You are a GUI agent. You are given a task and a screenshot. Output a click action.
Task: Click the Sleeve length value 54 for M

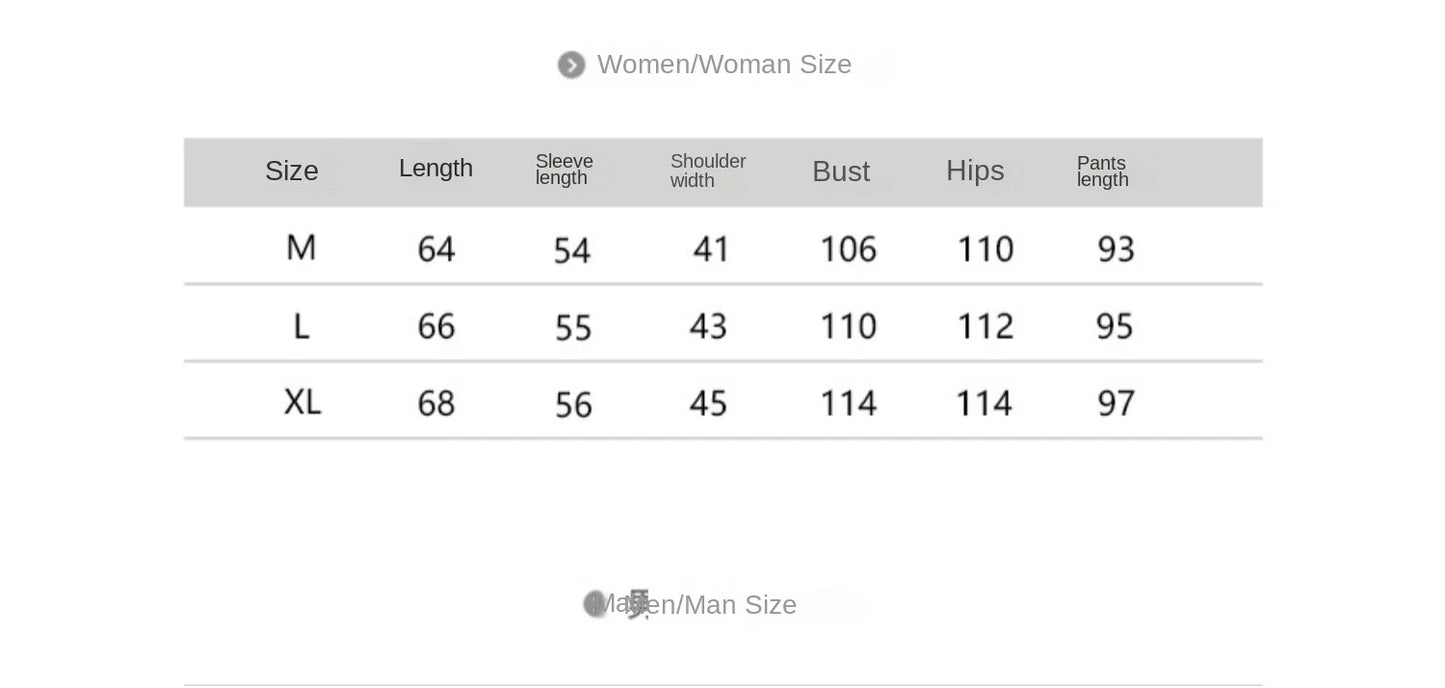coord(572,250)
